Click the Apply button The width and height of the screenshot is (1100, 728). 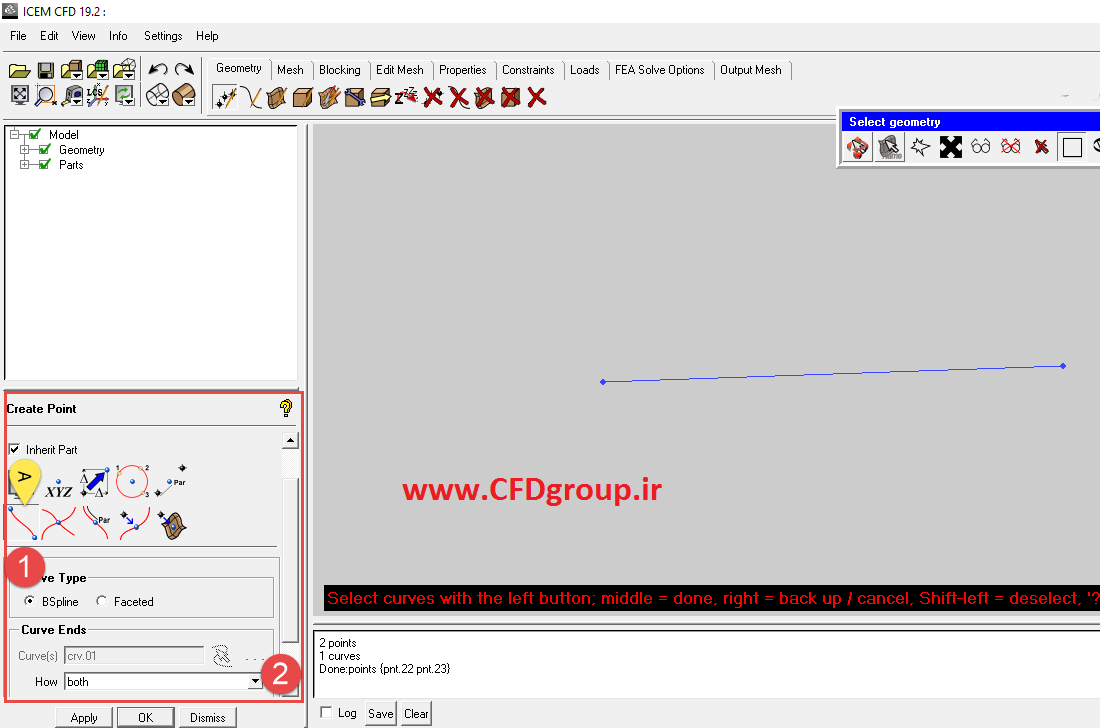click(x=84, y=717)
